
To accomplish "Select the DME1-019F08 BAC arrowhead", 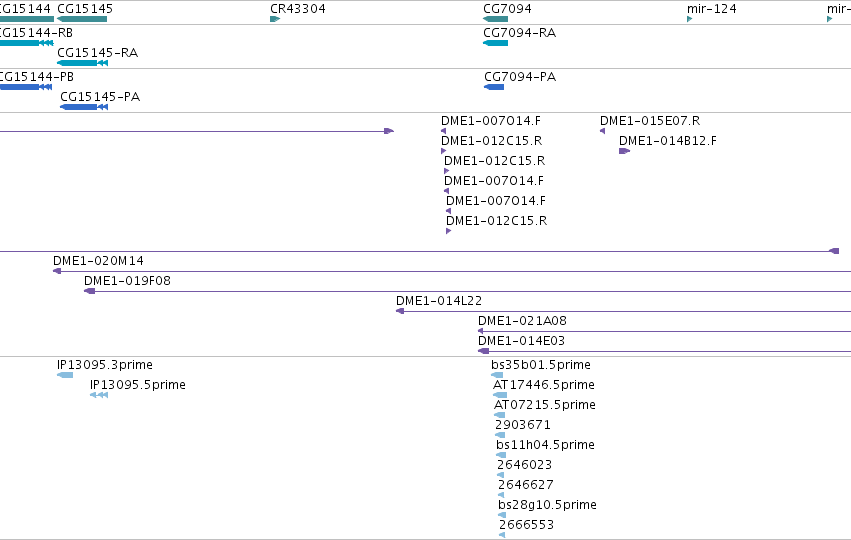I will coord(90,291).
